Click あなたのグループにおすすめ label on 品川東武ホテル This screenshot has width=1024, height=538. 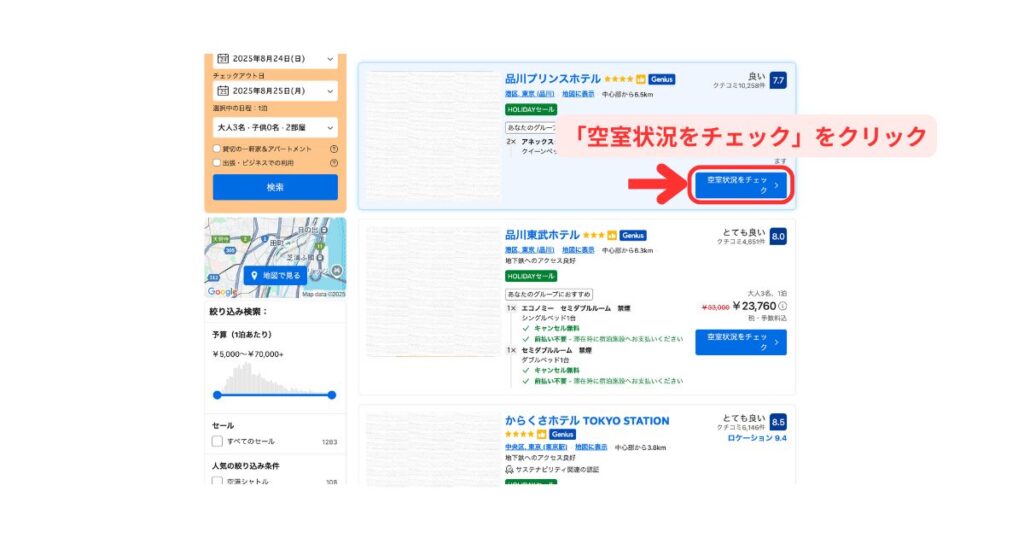(x=549, y=294)
